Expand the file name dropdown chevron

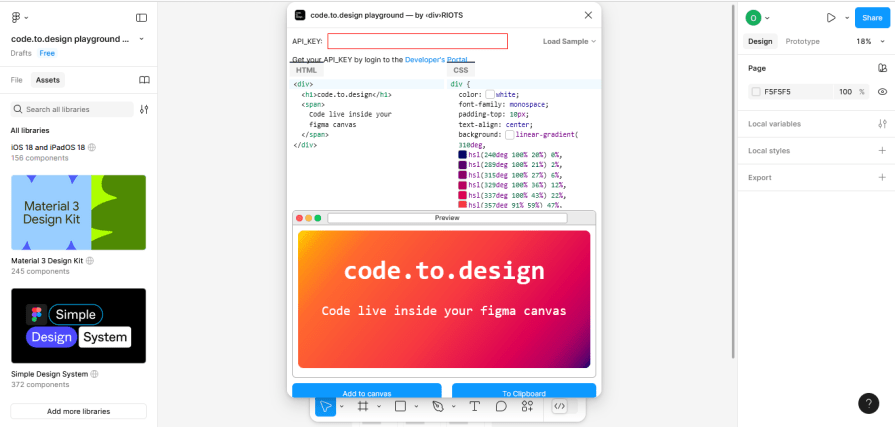pyautogui.click(x=142, y=39)
